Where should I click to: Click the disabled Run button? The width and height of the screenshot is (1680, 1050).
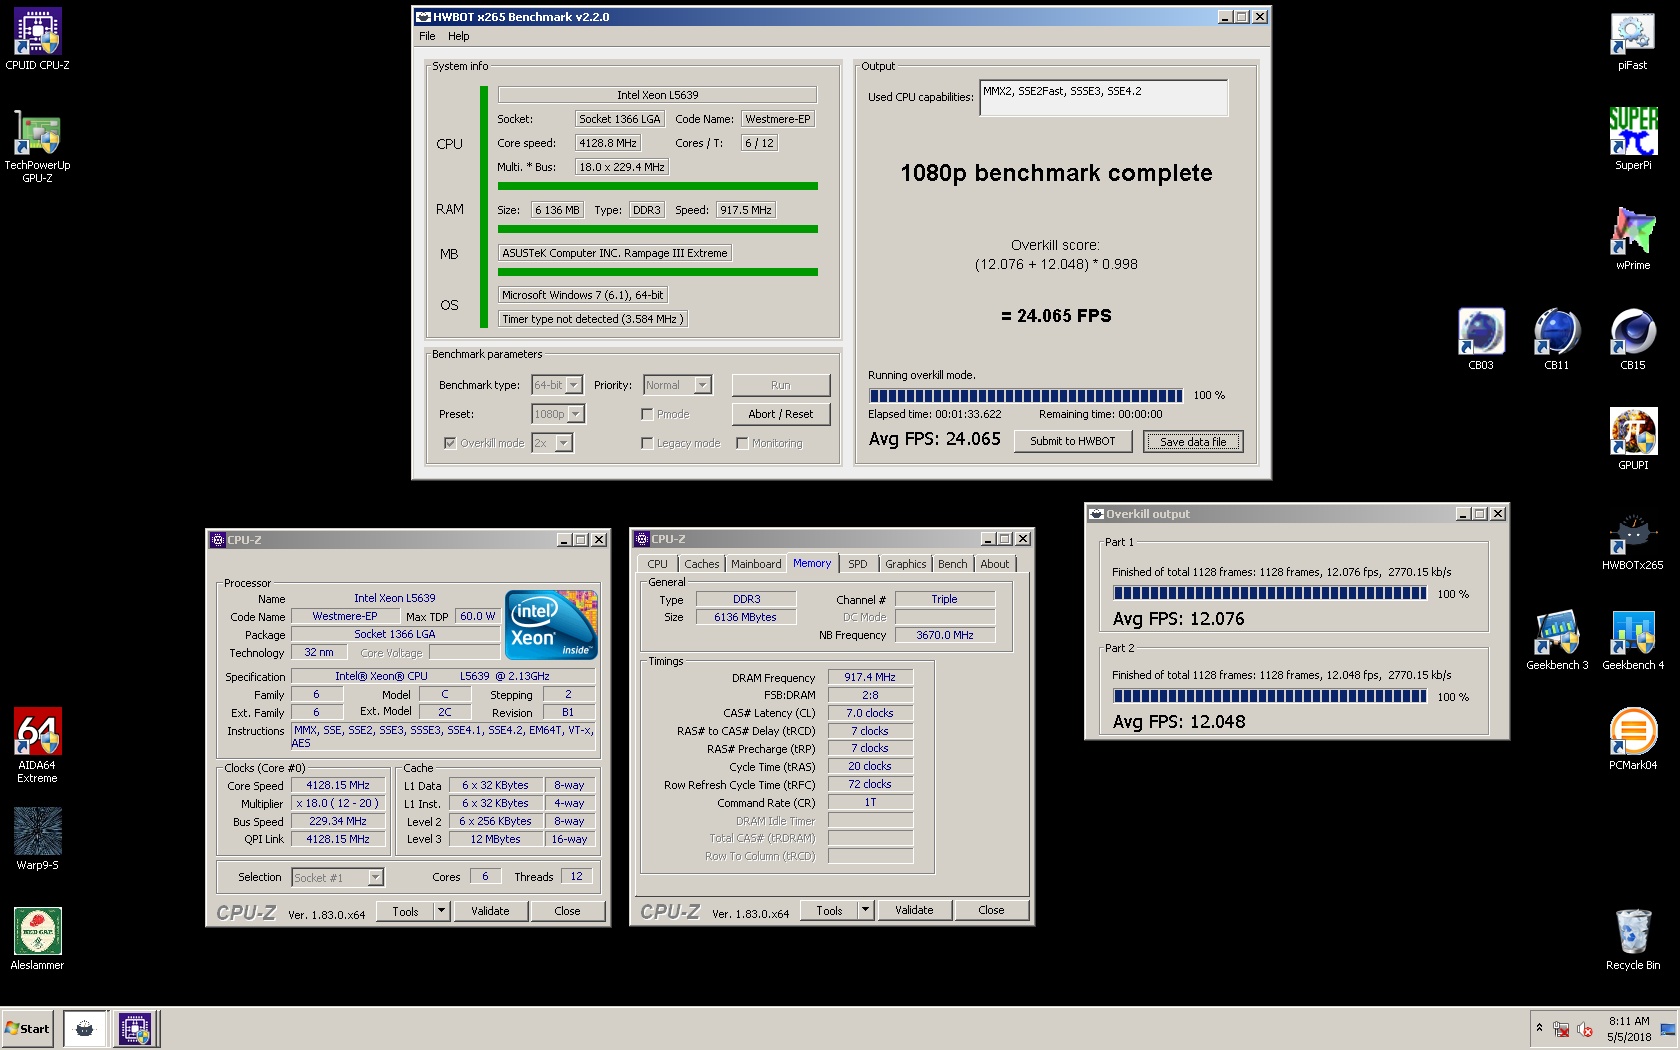[x=780, y=385]
